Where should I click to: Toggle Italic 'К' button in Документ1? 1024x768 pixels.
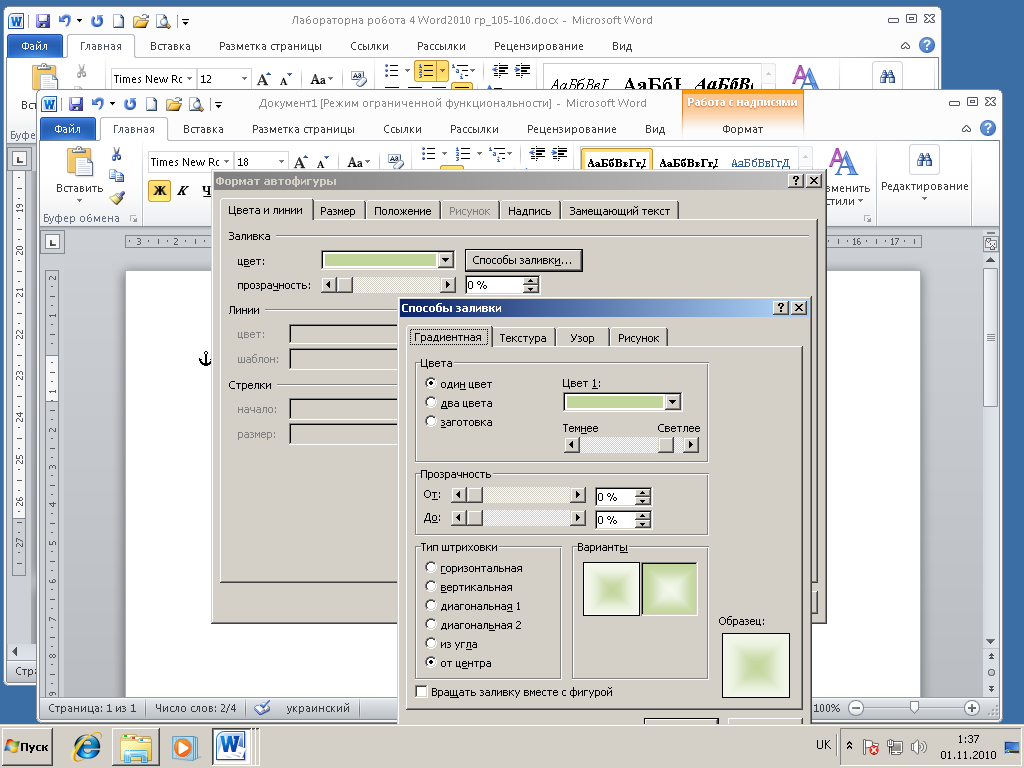(x=183, y=191)
